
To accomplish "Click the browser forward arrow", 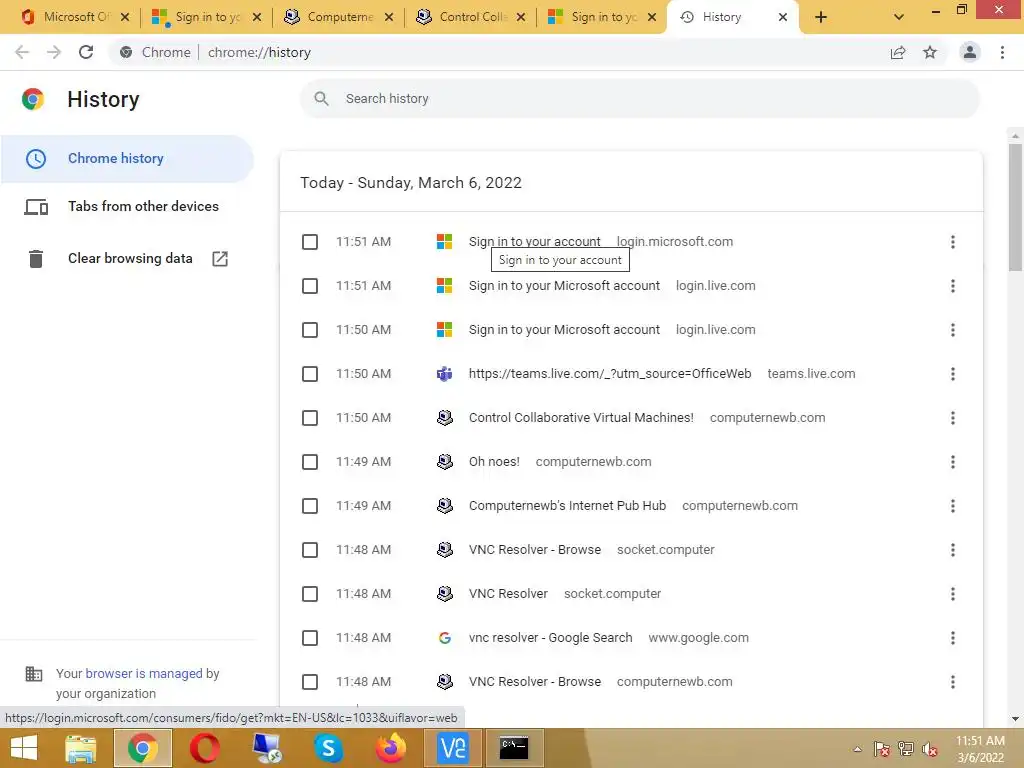I will click(x=54, y=52).
